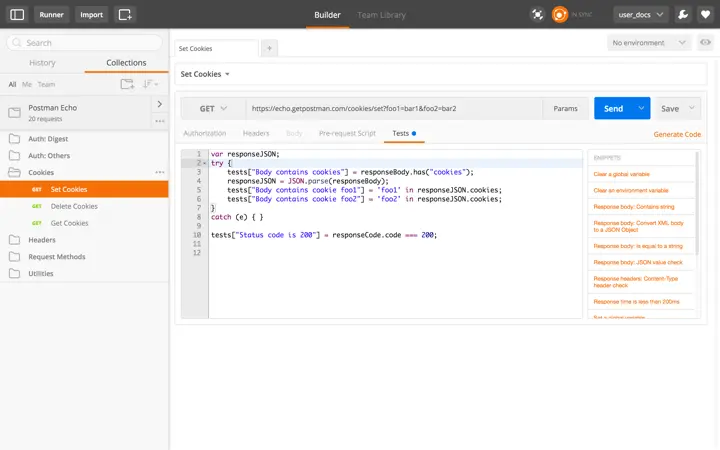Select the Set Cookies request tab
720x450 pixels.
pyautogui.click(x=216, y=48)
